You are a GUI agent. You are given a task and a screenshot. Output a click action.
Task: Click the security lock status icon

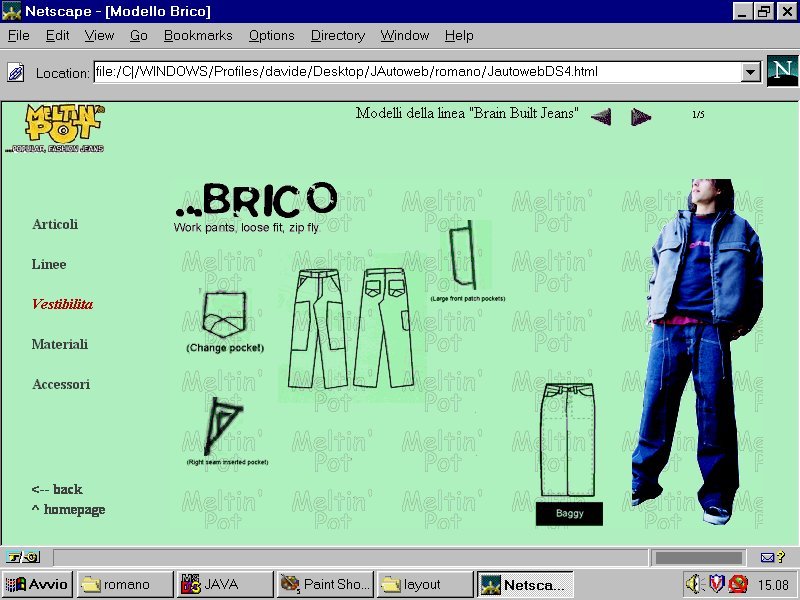pyautogui.click(x=23, y=557)
